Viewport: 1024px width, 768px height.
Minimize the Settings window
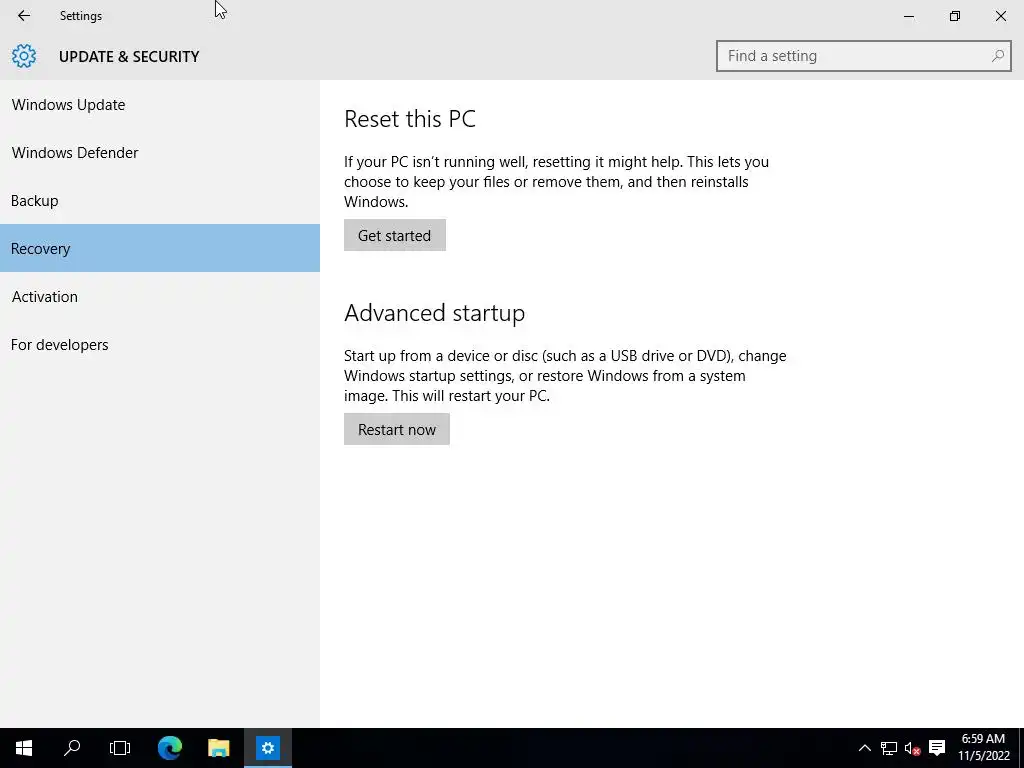908,16
